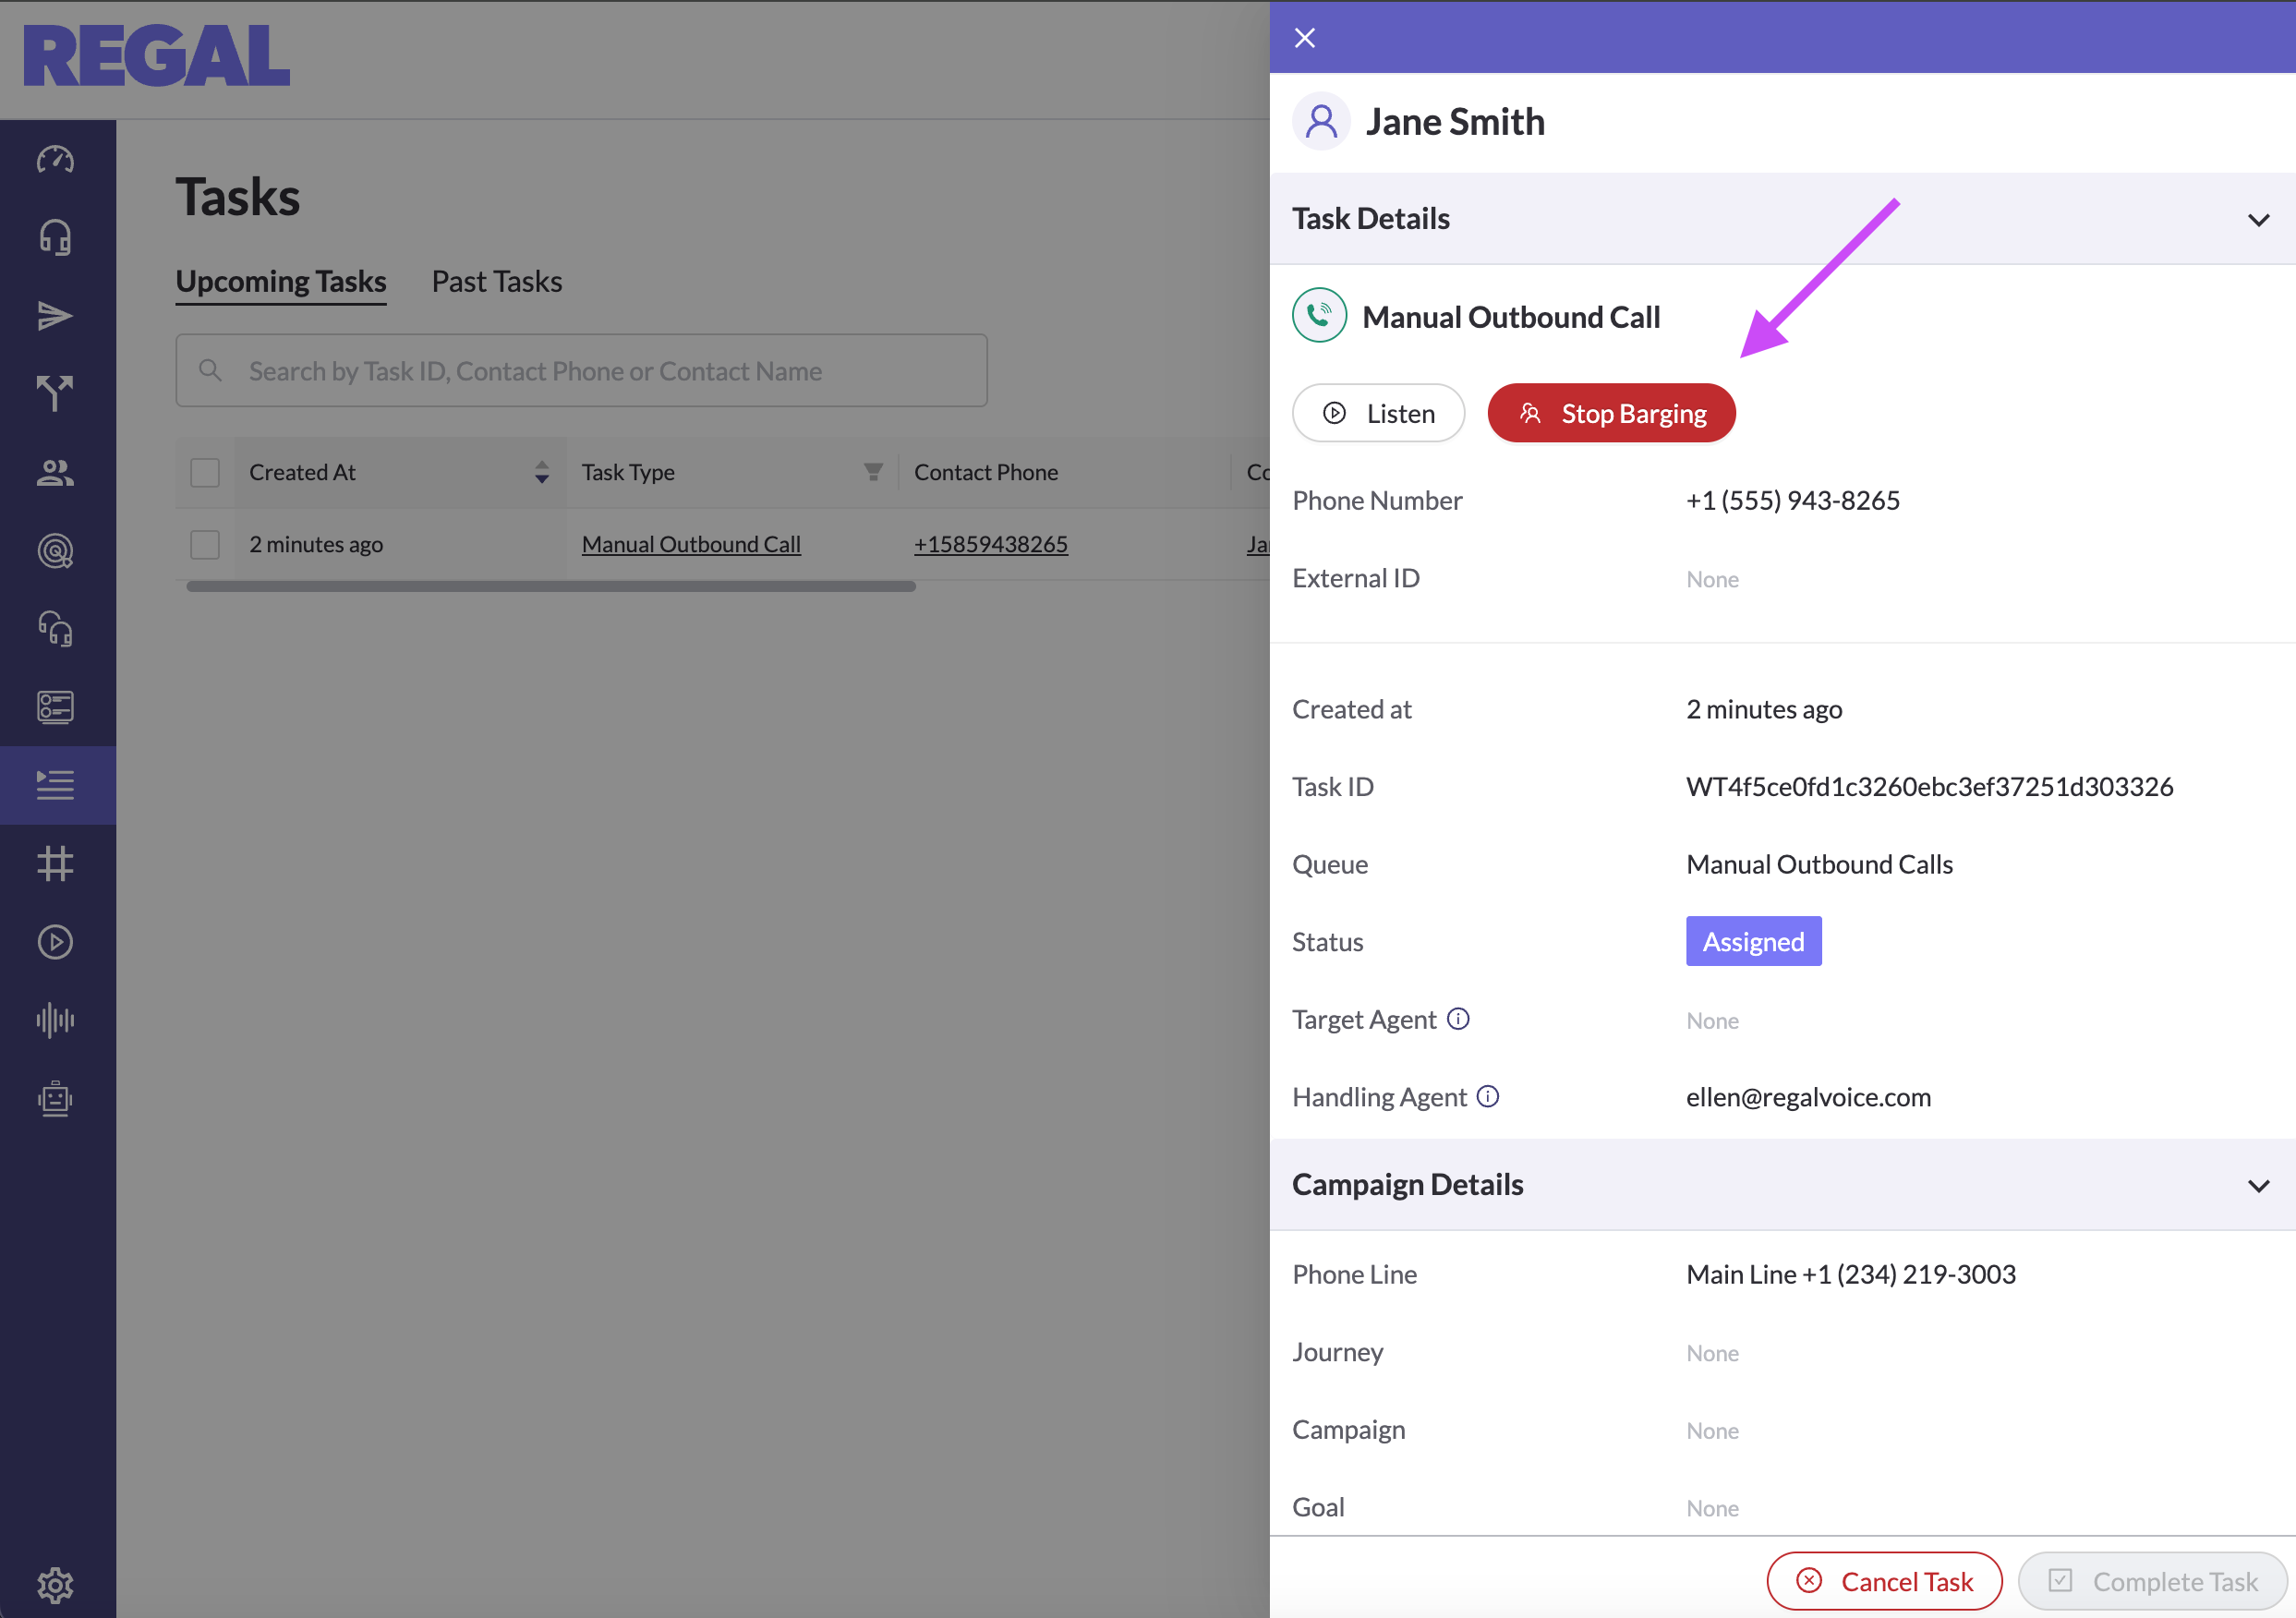
Task: Click the "2 minutes ago" table cell
Action: click(x=316, y=544)
